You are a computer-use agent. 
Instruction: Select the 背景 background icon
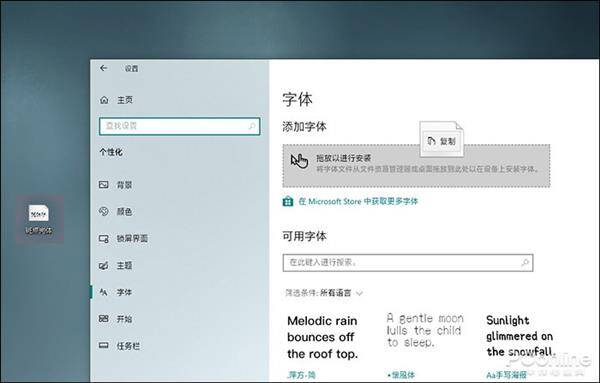pos(104,185)
